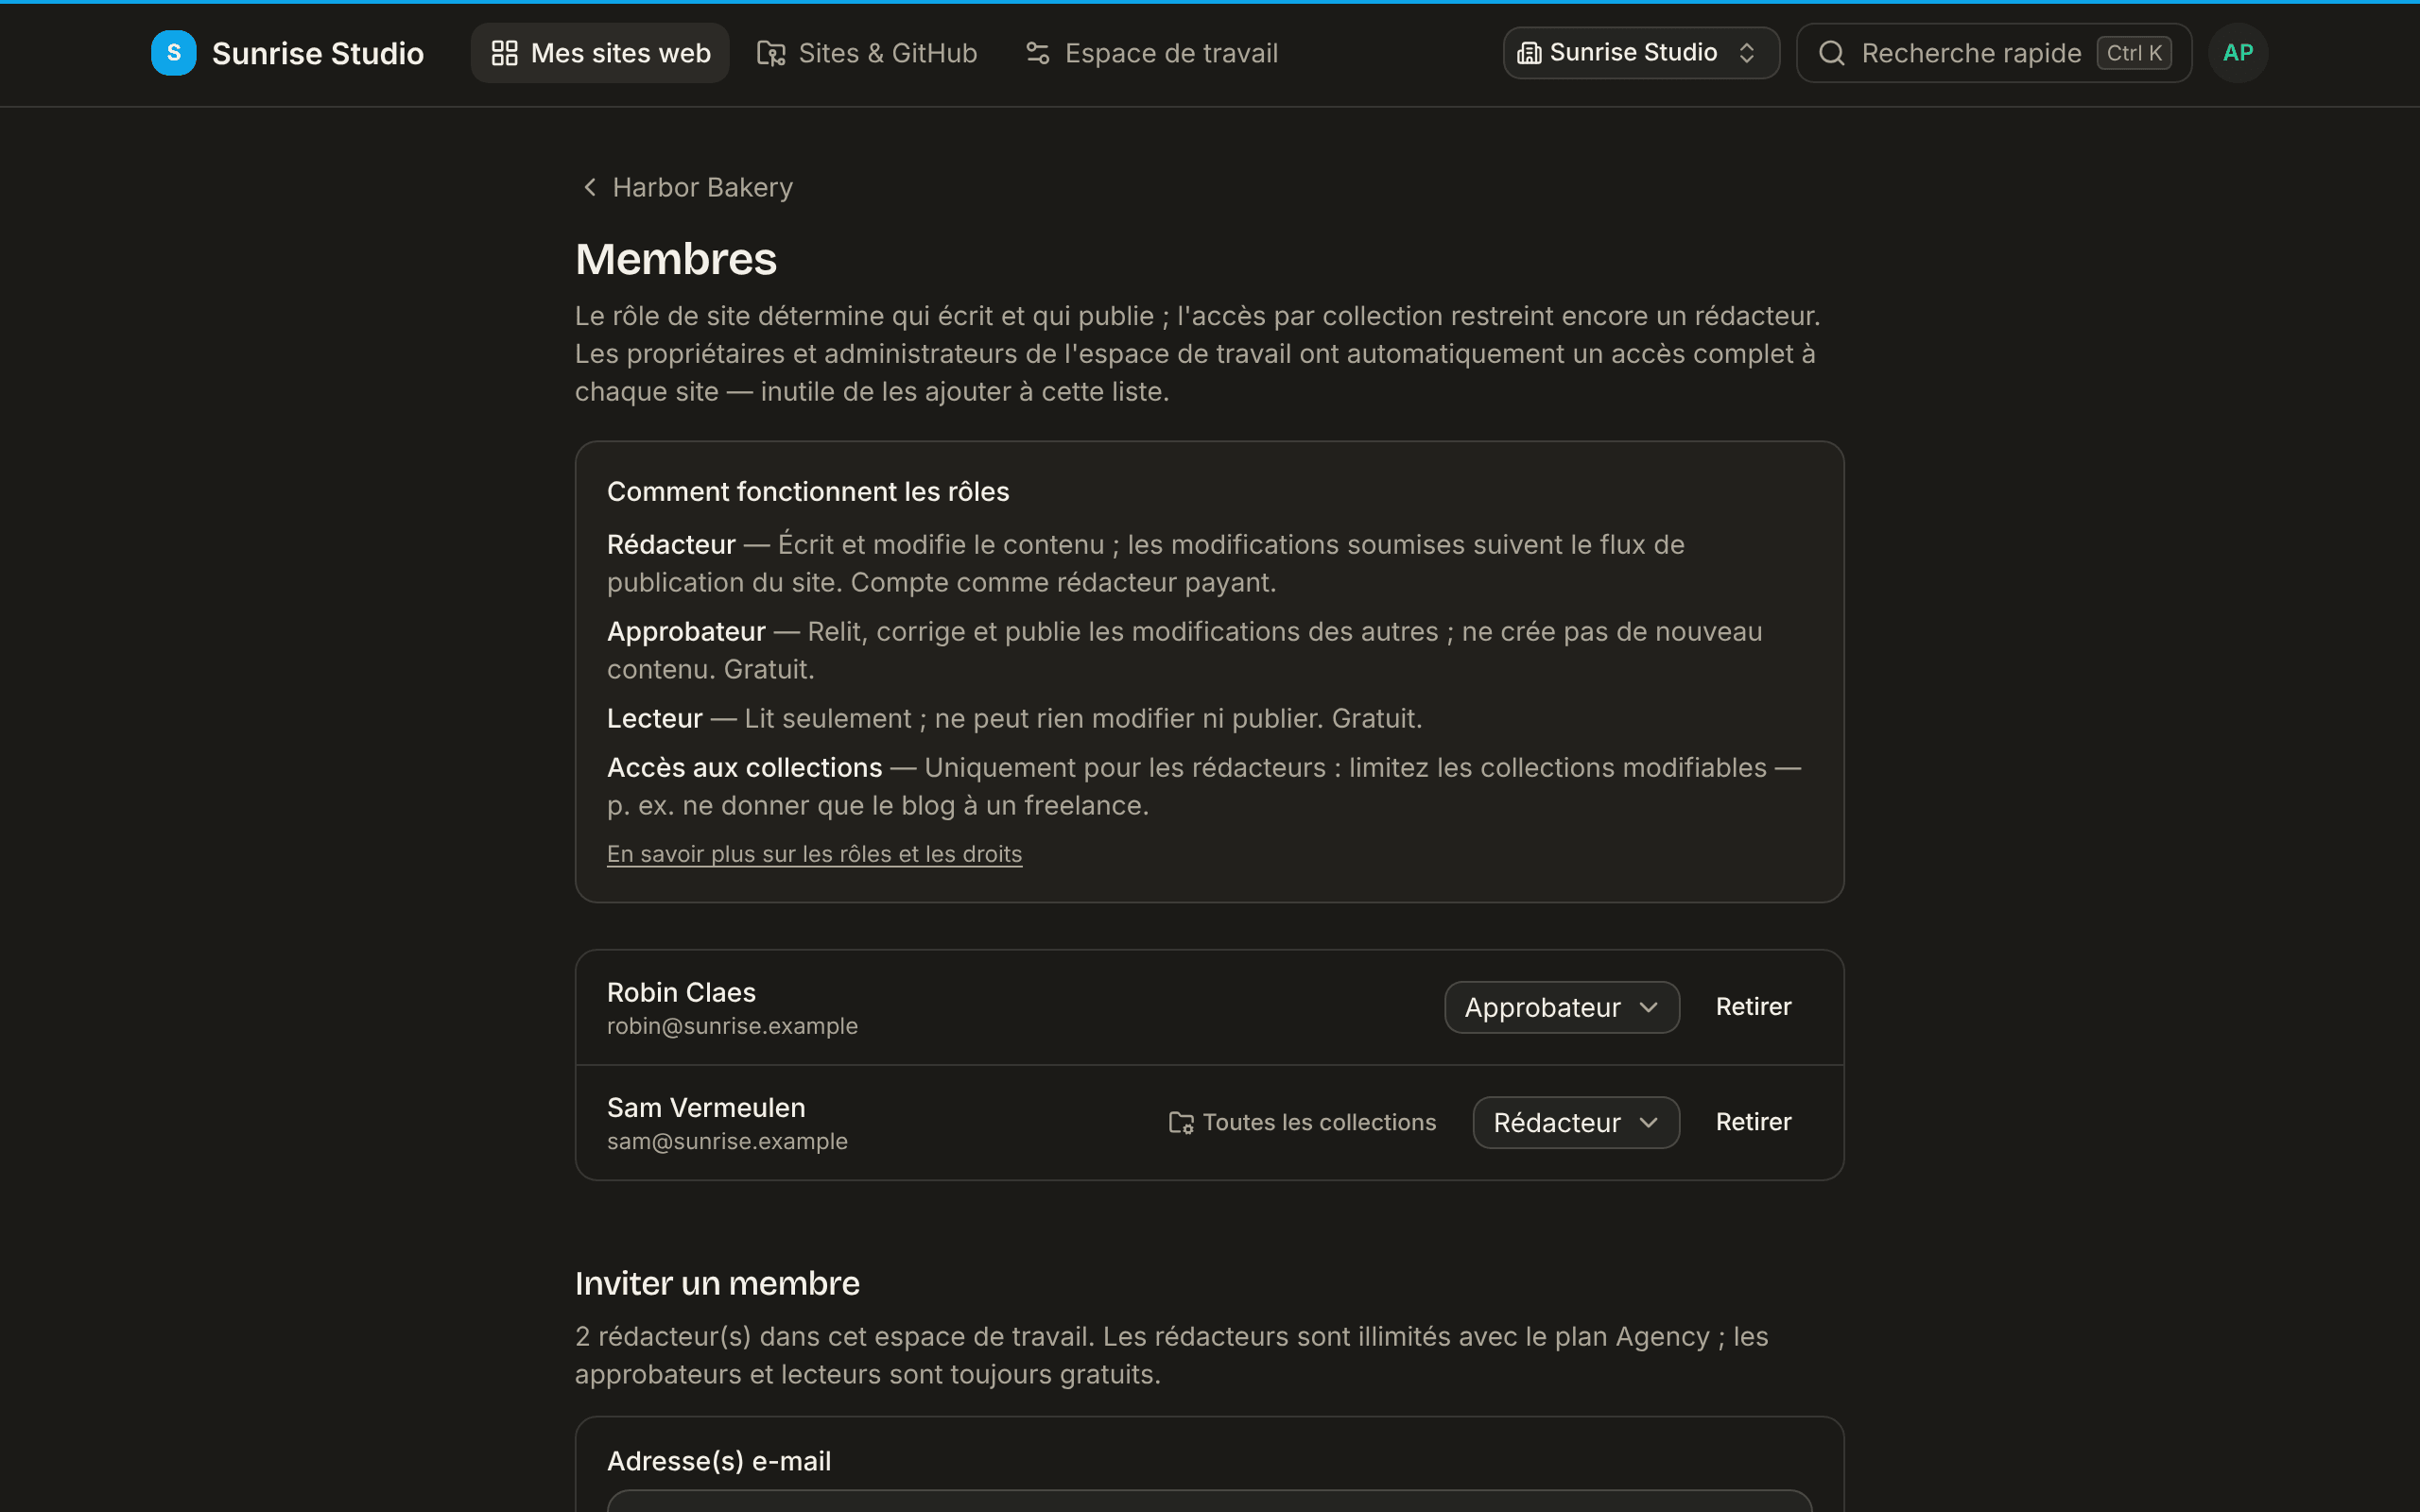Click the blue Sunrise Studio logo icon
This screenshot has height=1512, width=2420.
point(174,53)
